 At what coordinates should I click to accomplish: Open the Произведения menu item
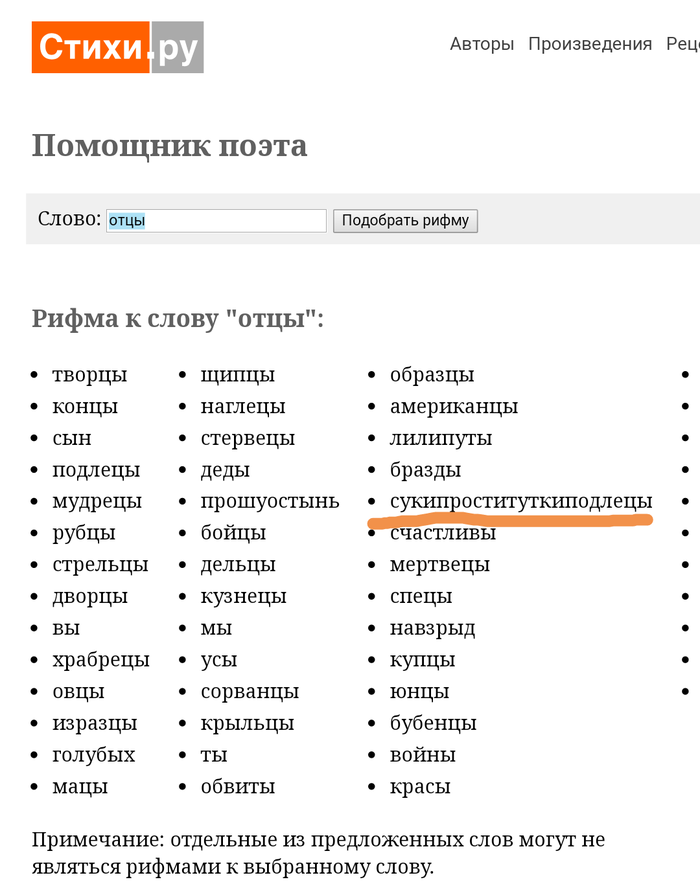click(590, 44)
